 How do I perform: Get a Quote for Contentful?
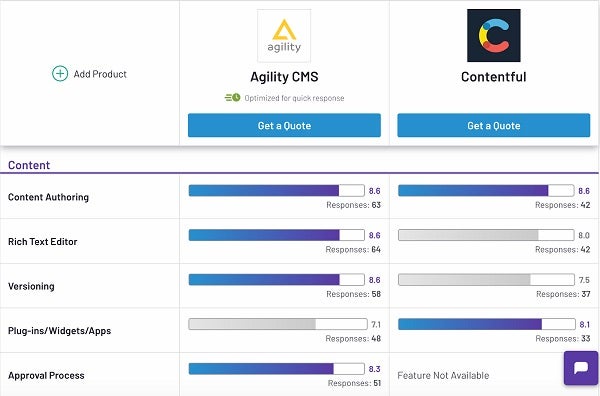tap(494, 125)
